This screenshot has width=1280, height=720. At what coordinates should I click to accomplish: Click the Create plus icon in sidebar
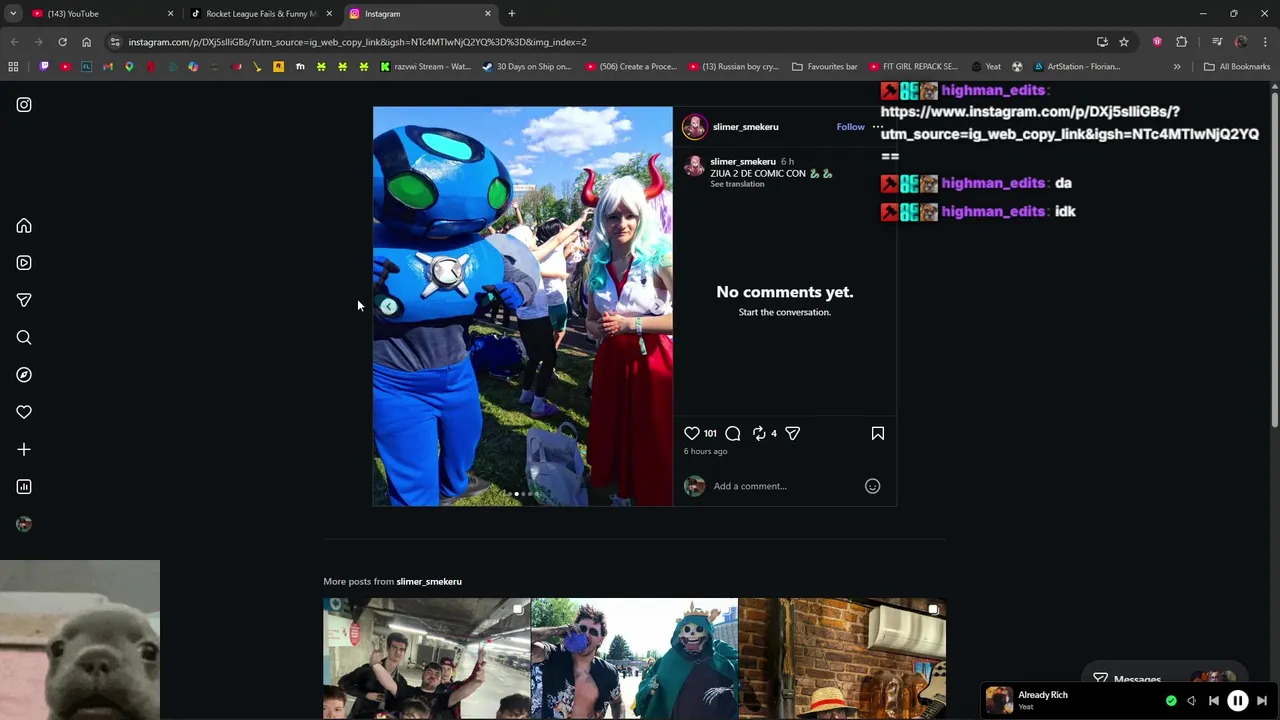tap(24, 450)
